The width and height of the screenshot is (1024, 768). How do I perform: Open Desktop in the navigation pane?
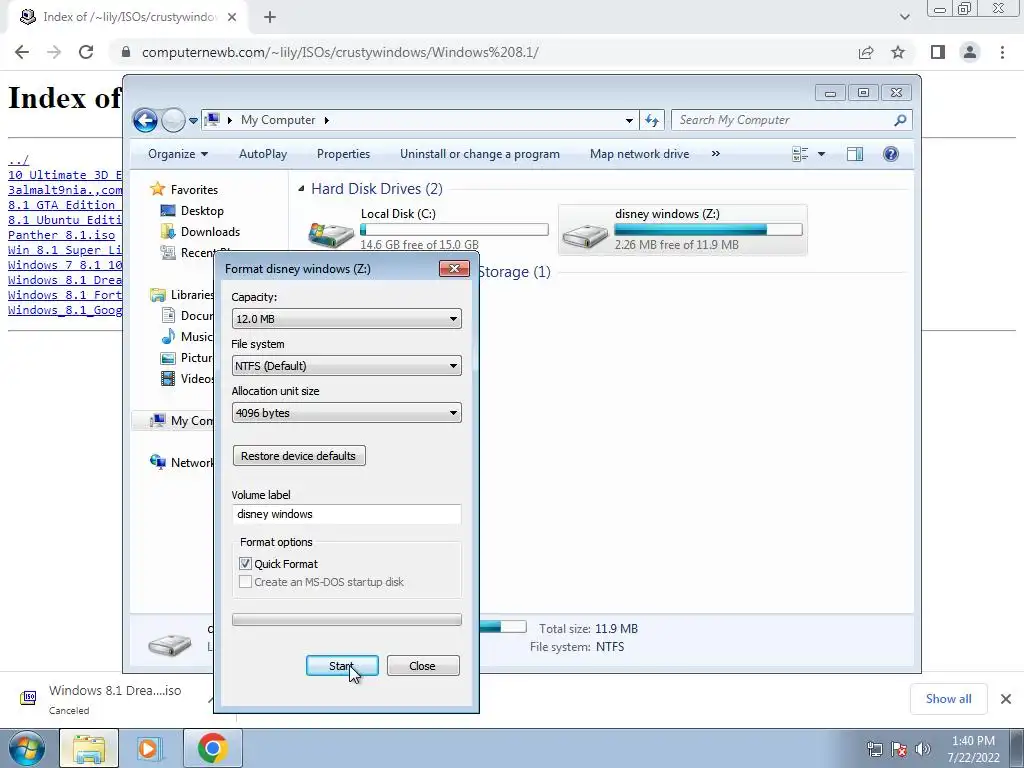tap(202, 211)
